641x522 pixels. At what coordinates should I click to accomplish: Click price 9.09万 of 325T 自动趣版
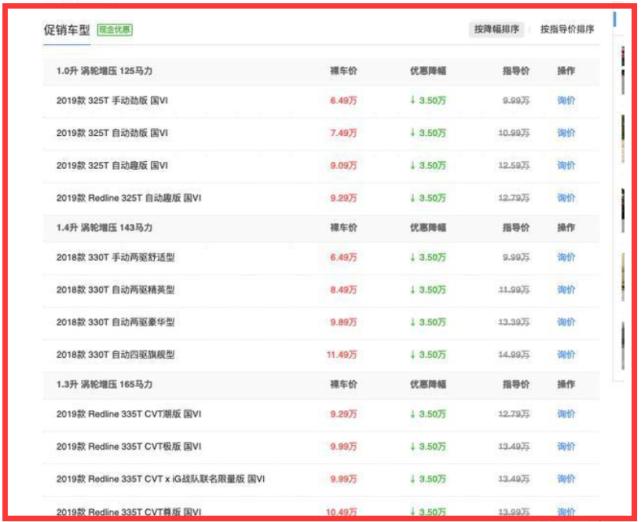[x=343, y=166]
